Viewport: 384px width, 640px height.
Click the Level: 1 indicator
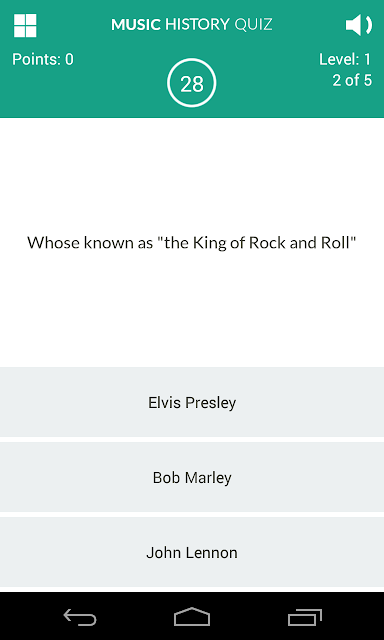[345, 60]
